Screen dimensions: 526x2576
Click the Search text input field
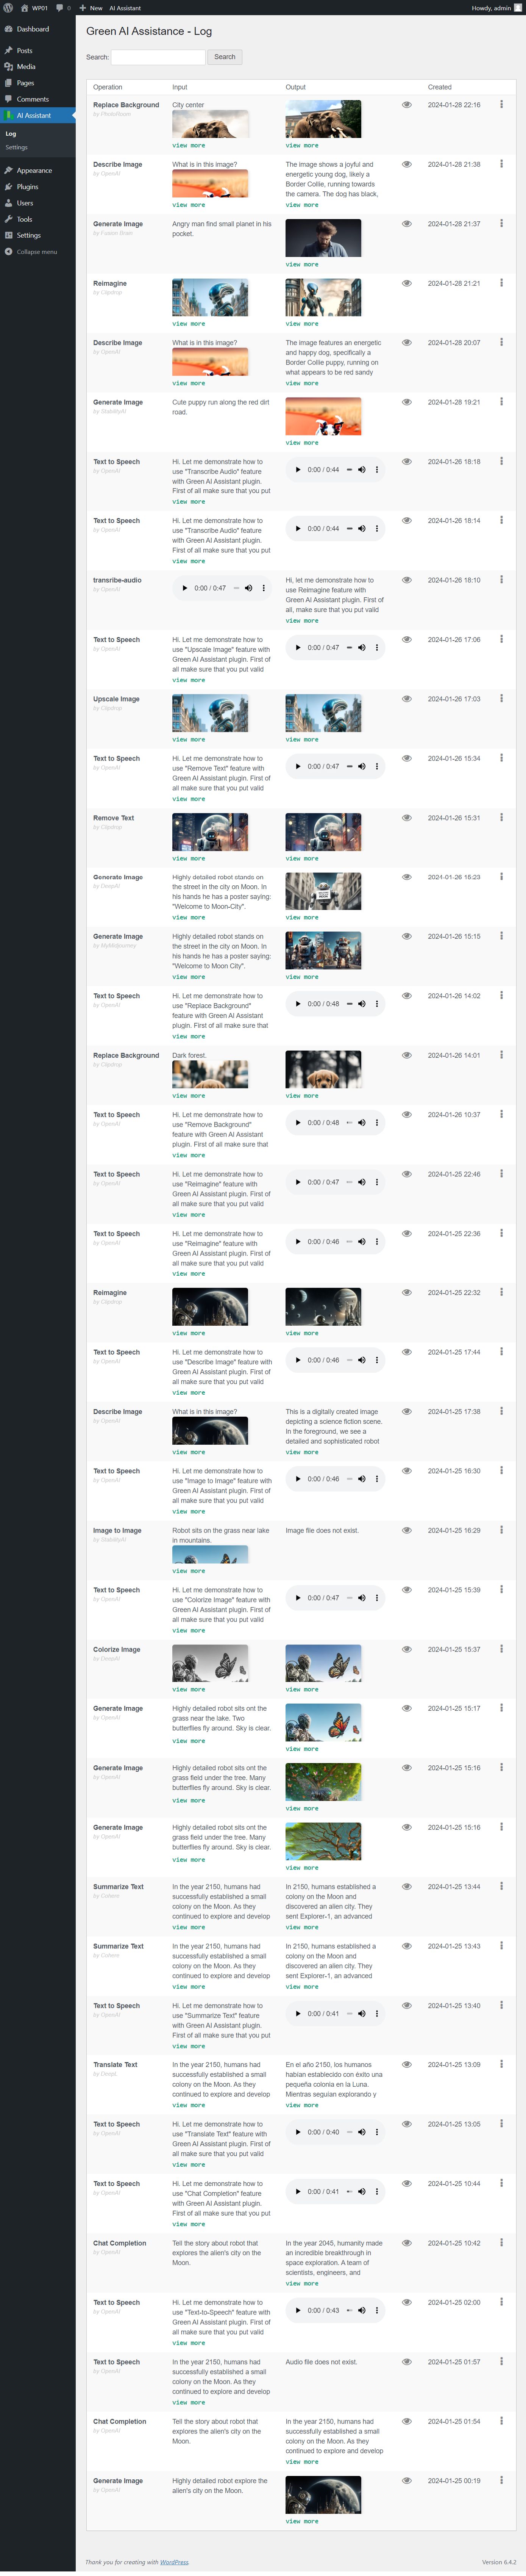158,57
